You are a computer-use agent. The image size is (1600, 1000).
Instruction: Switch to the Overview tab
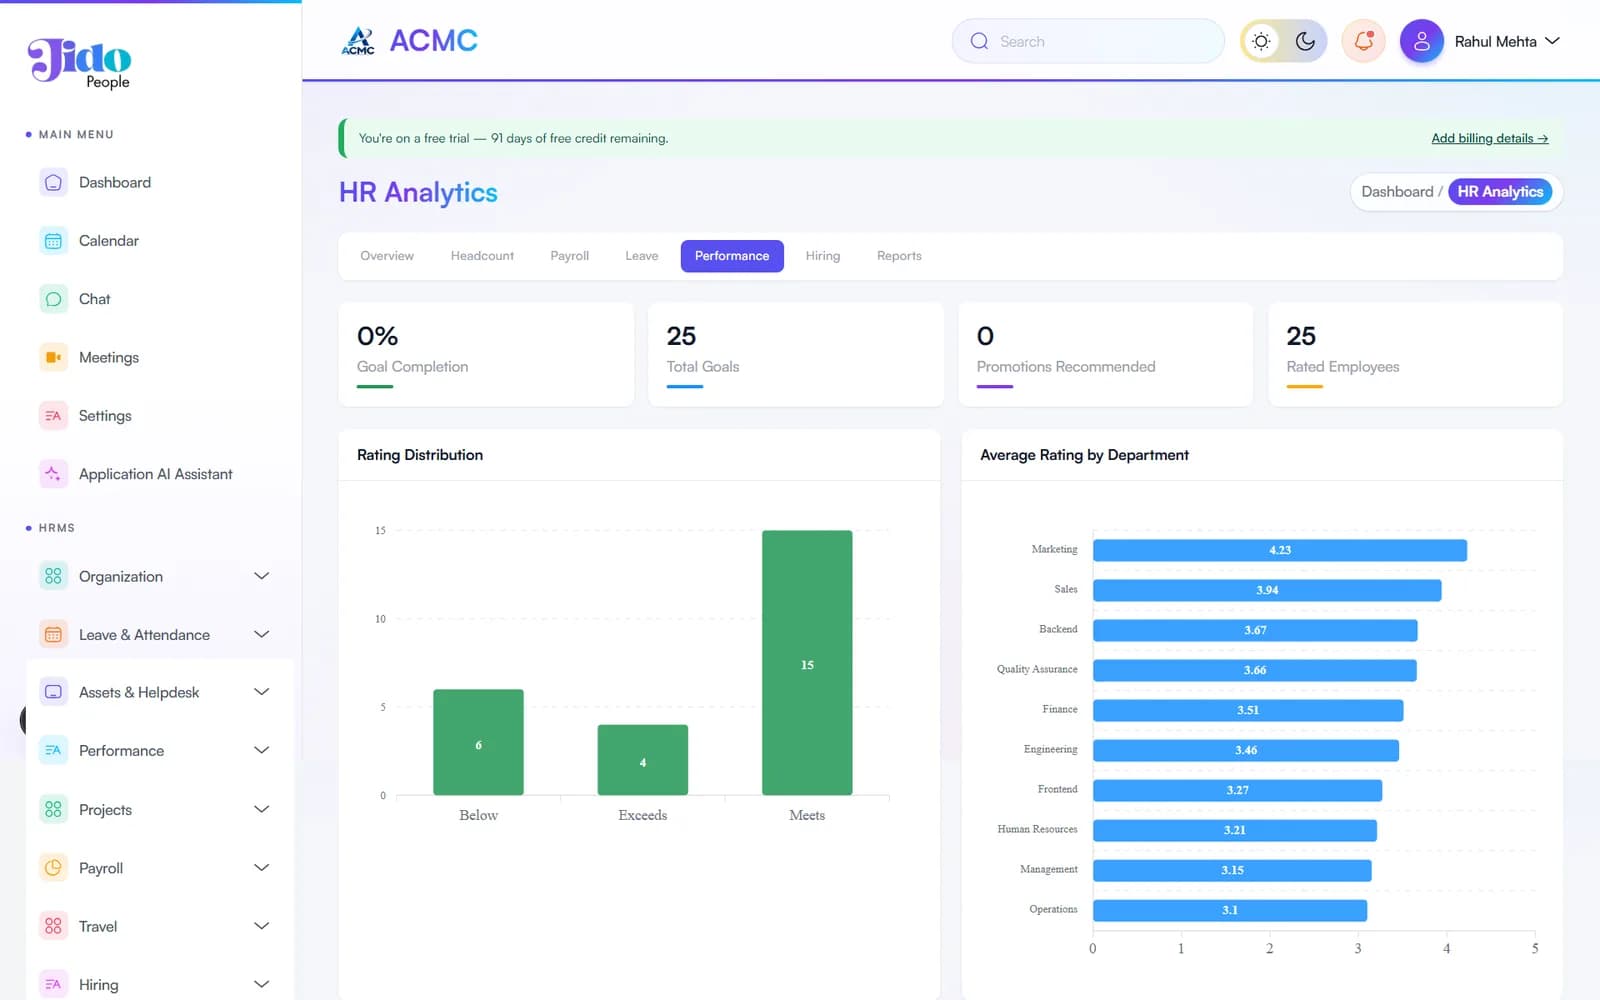[x=387, y=256]
